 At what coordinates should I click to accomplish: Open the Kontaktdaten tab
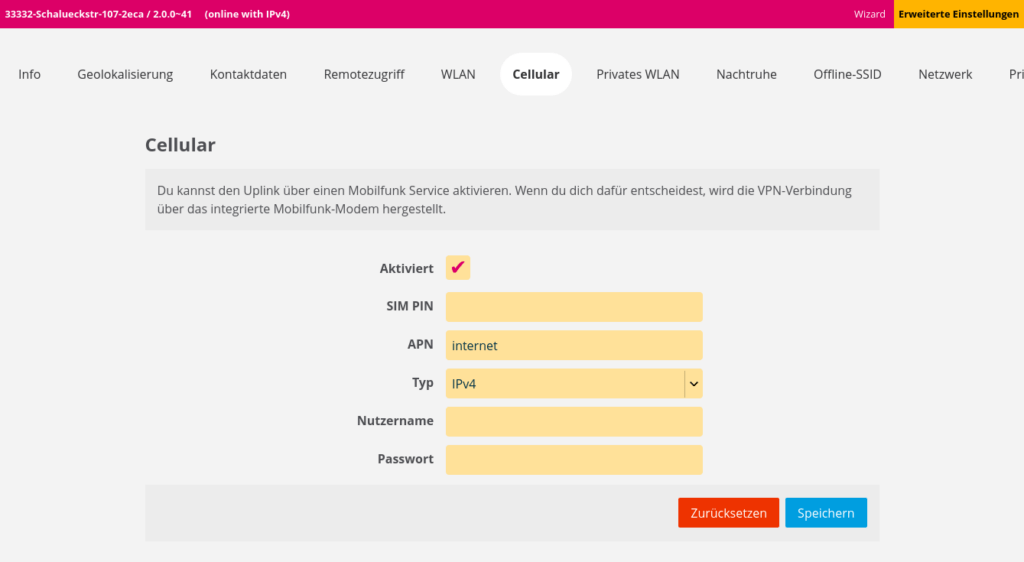pos(248,74)
